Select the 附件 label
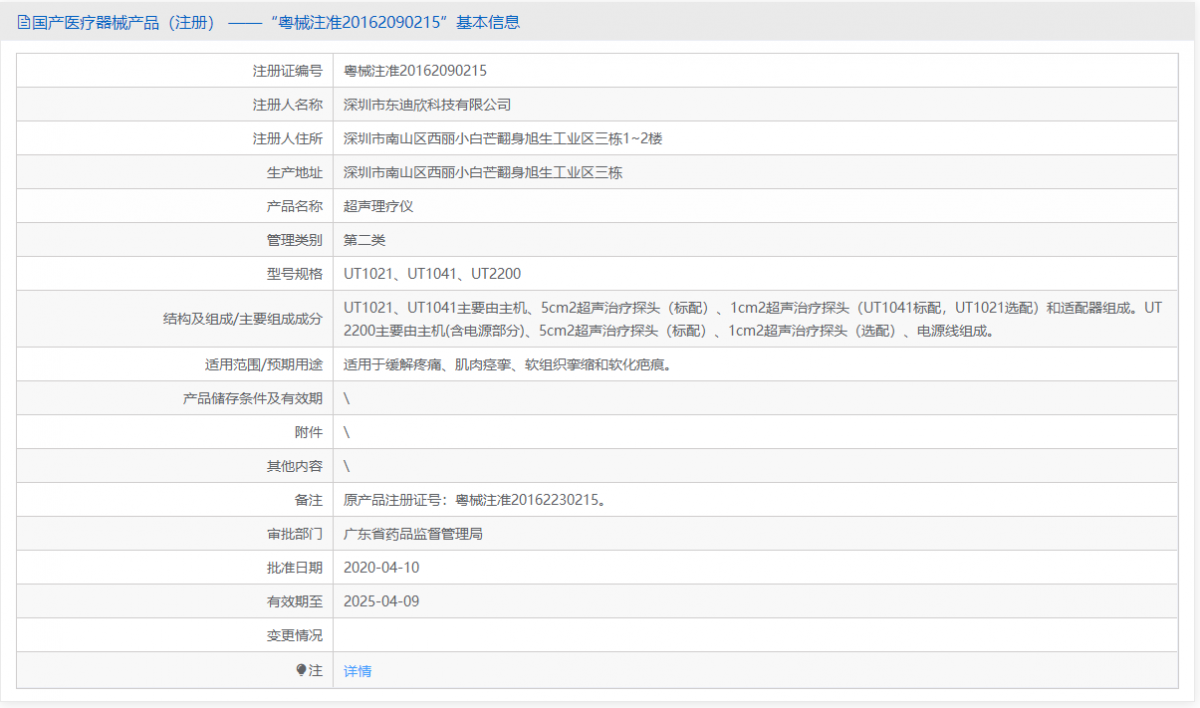Image resolution: width=1200 pixels, height=708 pixels. pyautogui.click(x=309, y=433)
